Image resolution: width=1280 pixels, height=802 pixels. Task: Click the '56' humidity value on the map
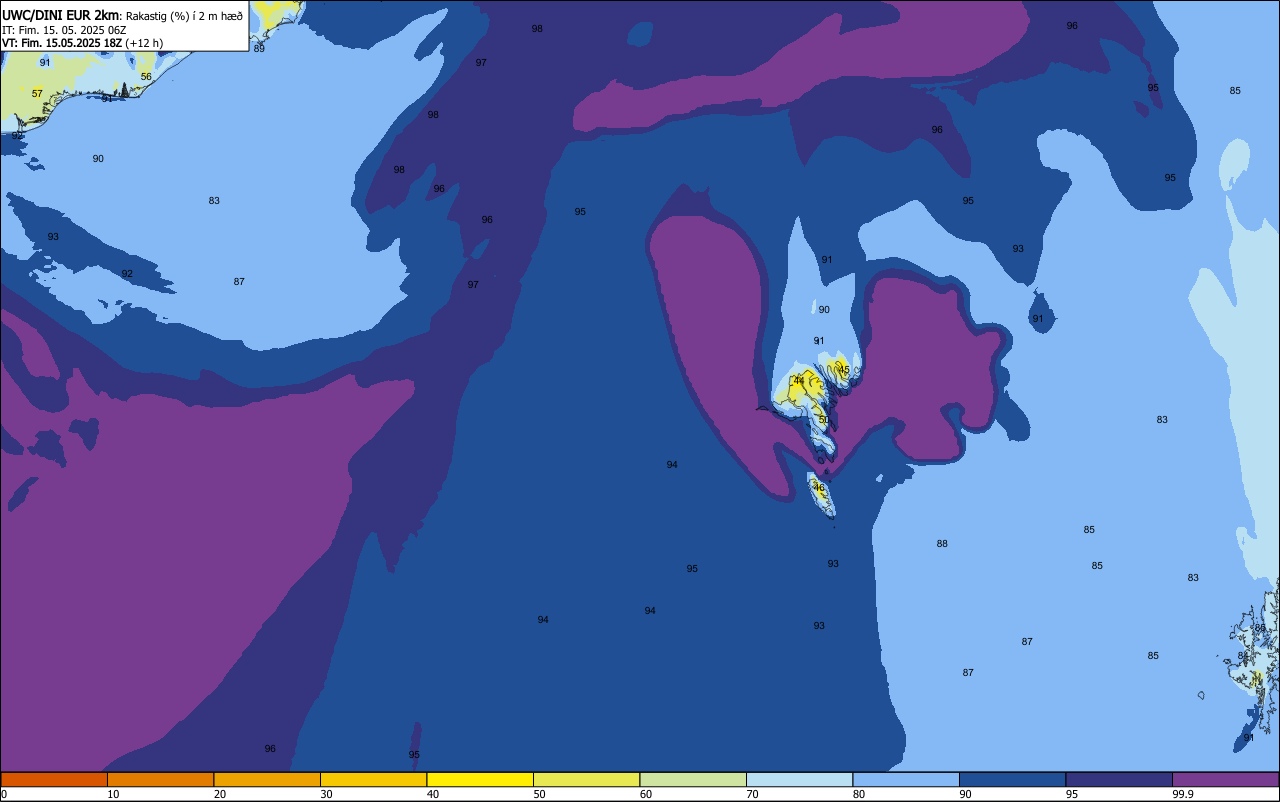pyautogui.click(x=146, y=77)
